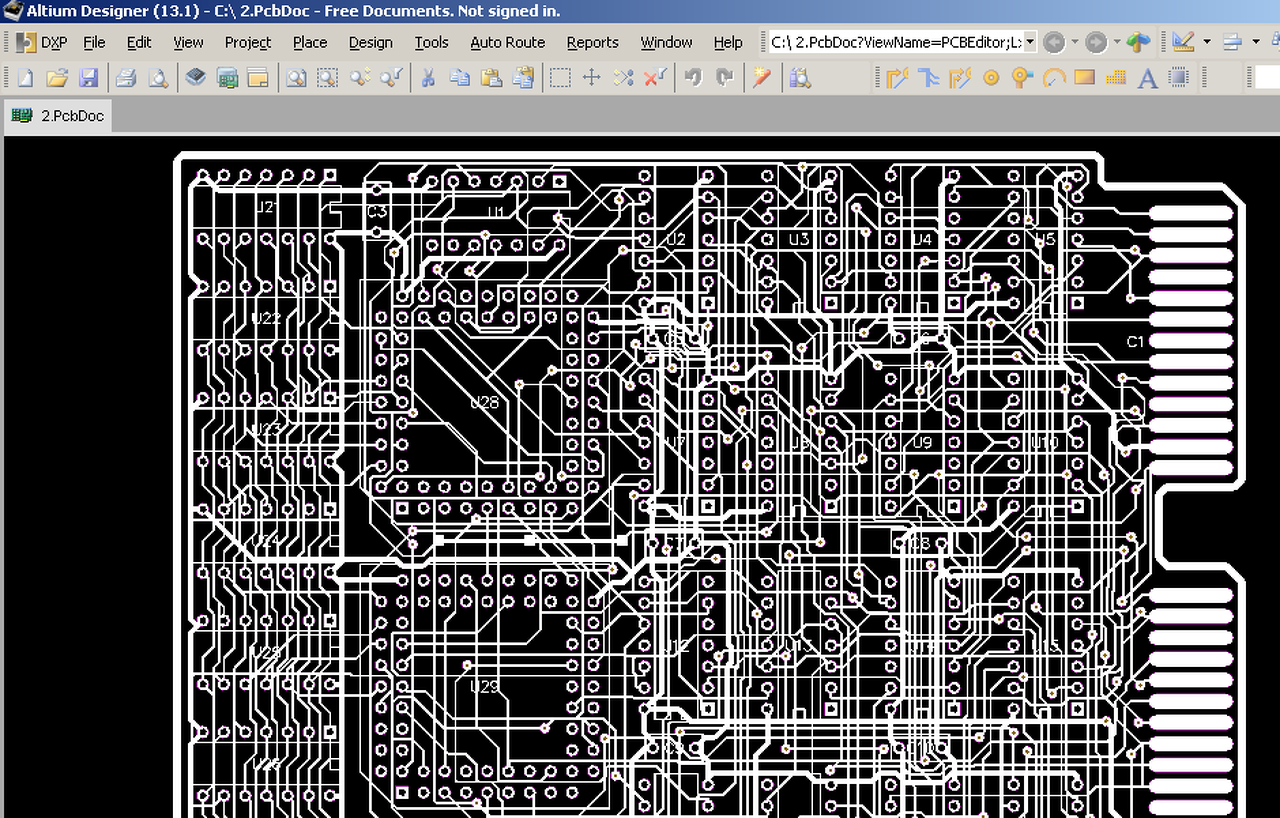1280x818 pixels.
Task: Click the green PCB board toolbar icon
Action: click(227, 77)
